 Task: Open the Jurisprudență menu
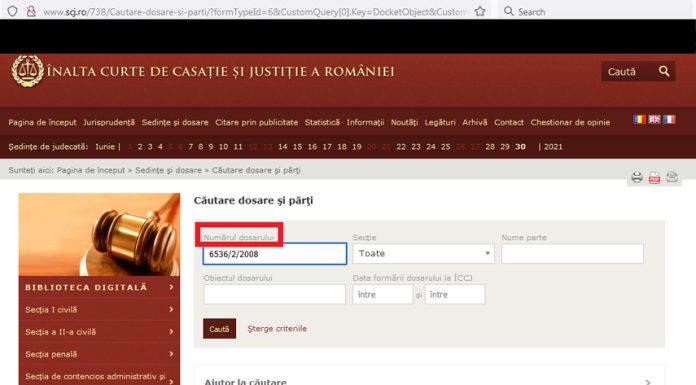(x=109, y=122)
